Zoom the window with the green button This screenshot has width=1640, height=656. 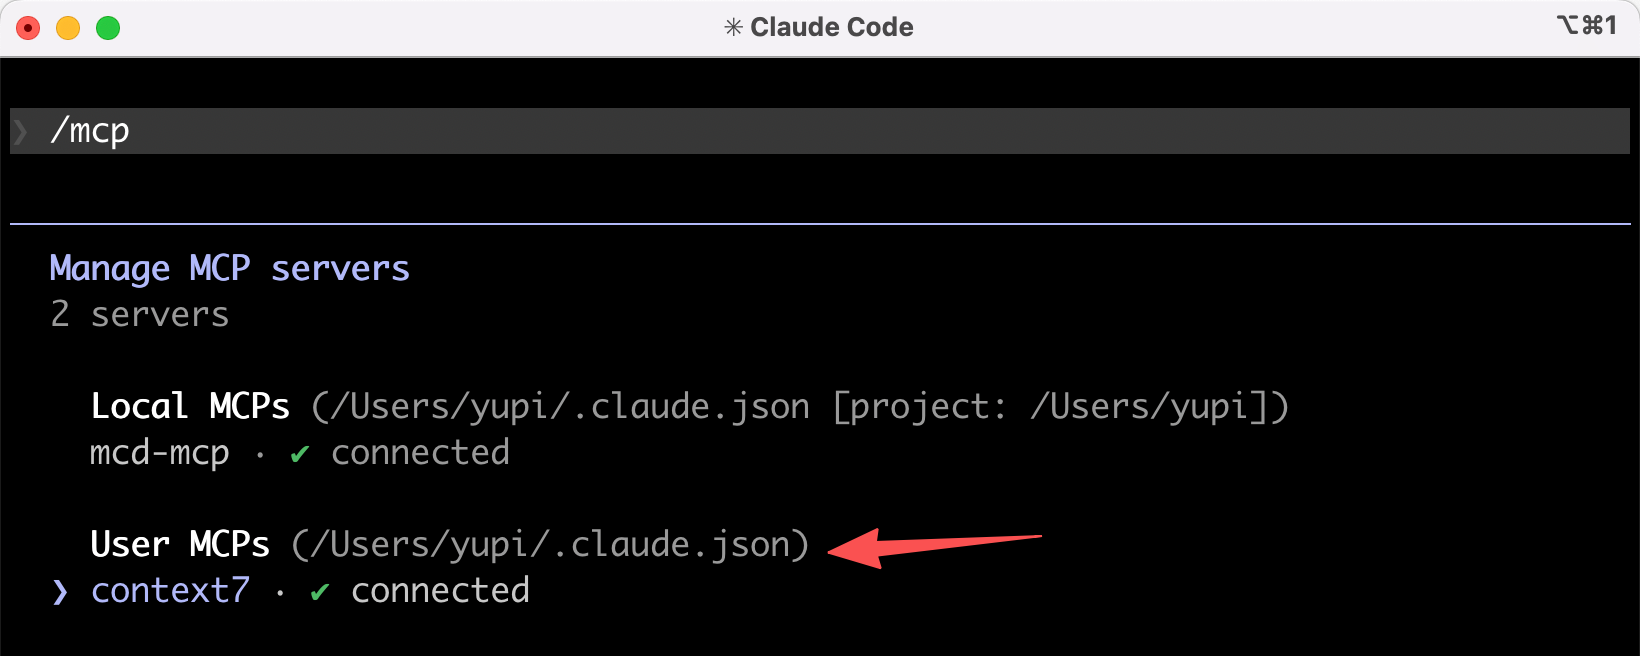(x=108, y=28)
